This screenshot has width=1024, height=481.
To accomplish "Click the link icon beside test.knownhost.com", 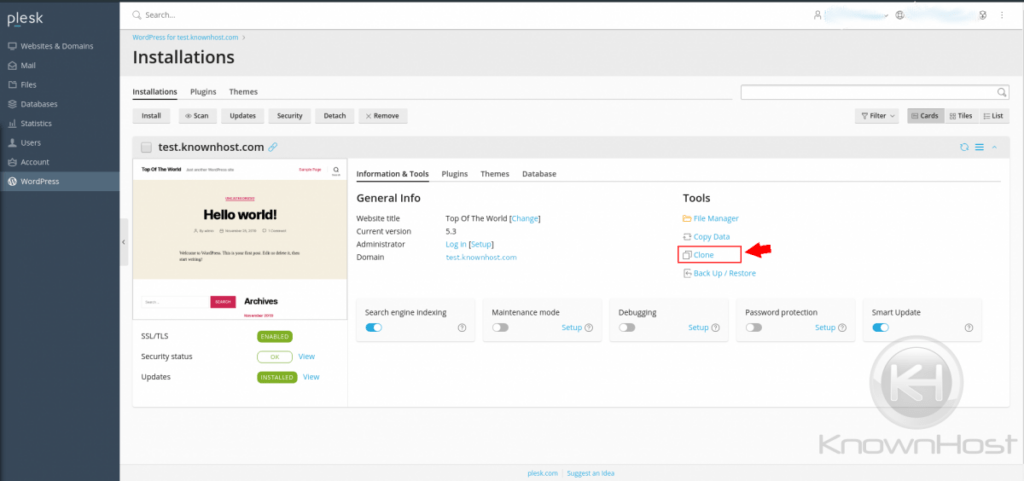I will click(x=273, y=147).
